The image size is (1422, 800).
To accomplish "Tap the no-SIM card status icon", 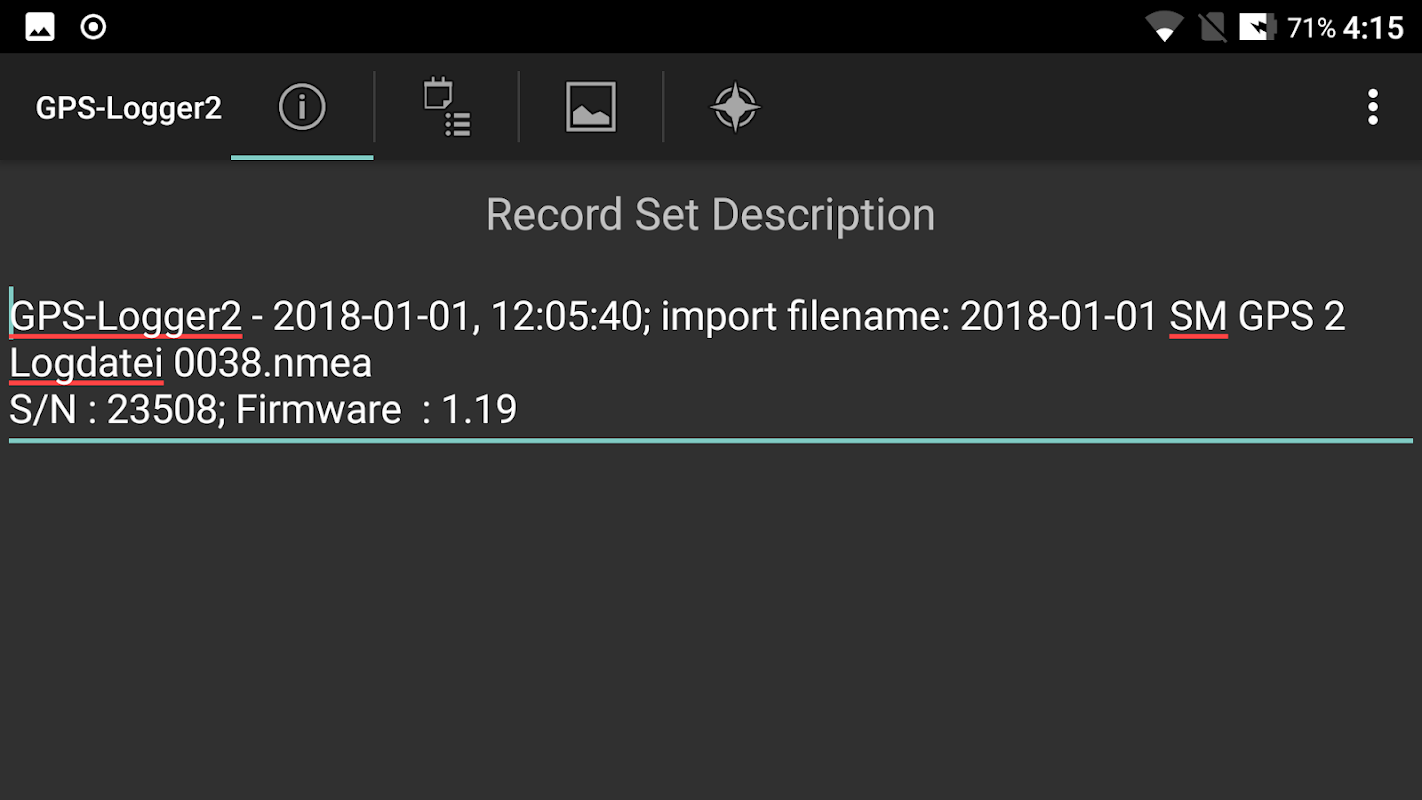I will point(1213,27).
